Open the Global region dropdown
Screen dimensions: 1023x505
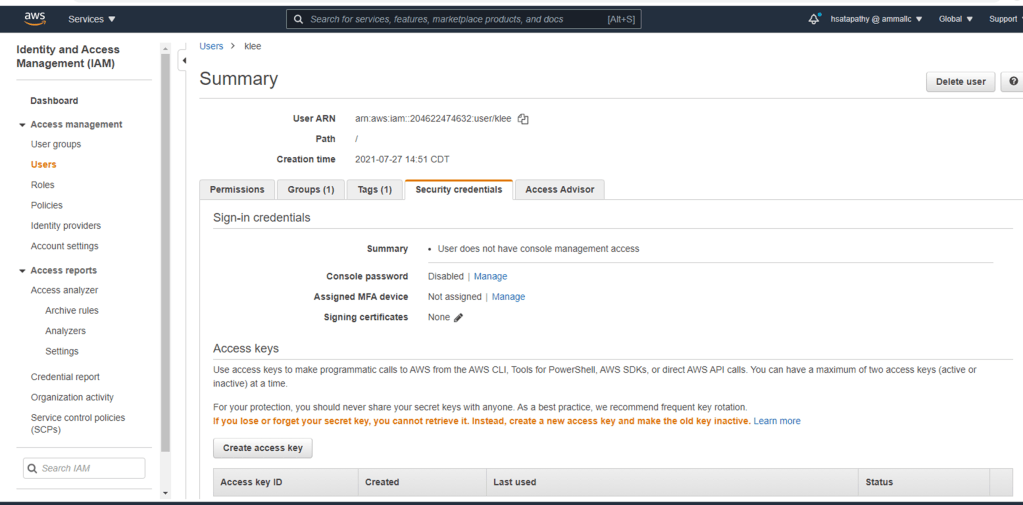[x=955, y=19]
